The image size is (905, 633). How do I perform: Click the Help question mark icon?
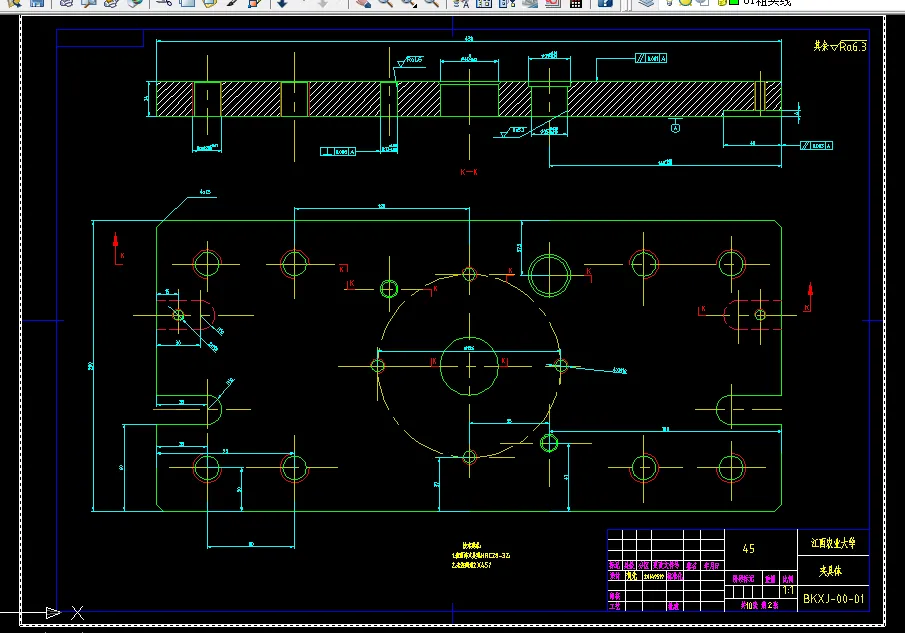[604, 3]
